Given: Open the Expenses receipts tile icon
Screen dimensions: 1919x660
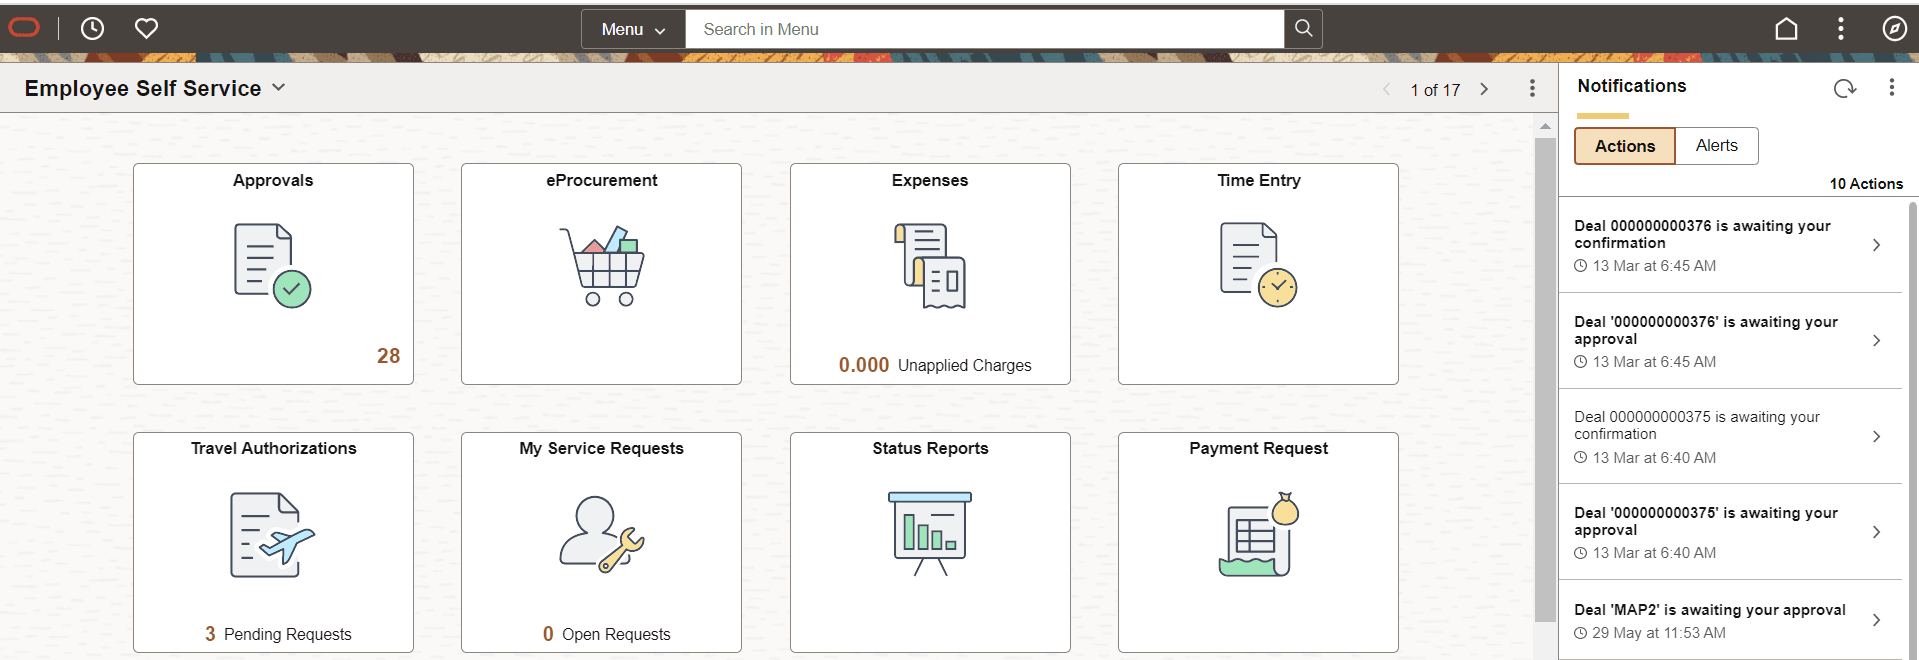Looking at the screenshot, I should click(930, 265).
